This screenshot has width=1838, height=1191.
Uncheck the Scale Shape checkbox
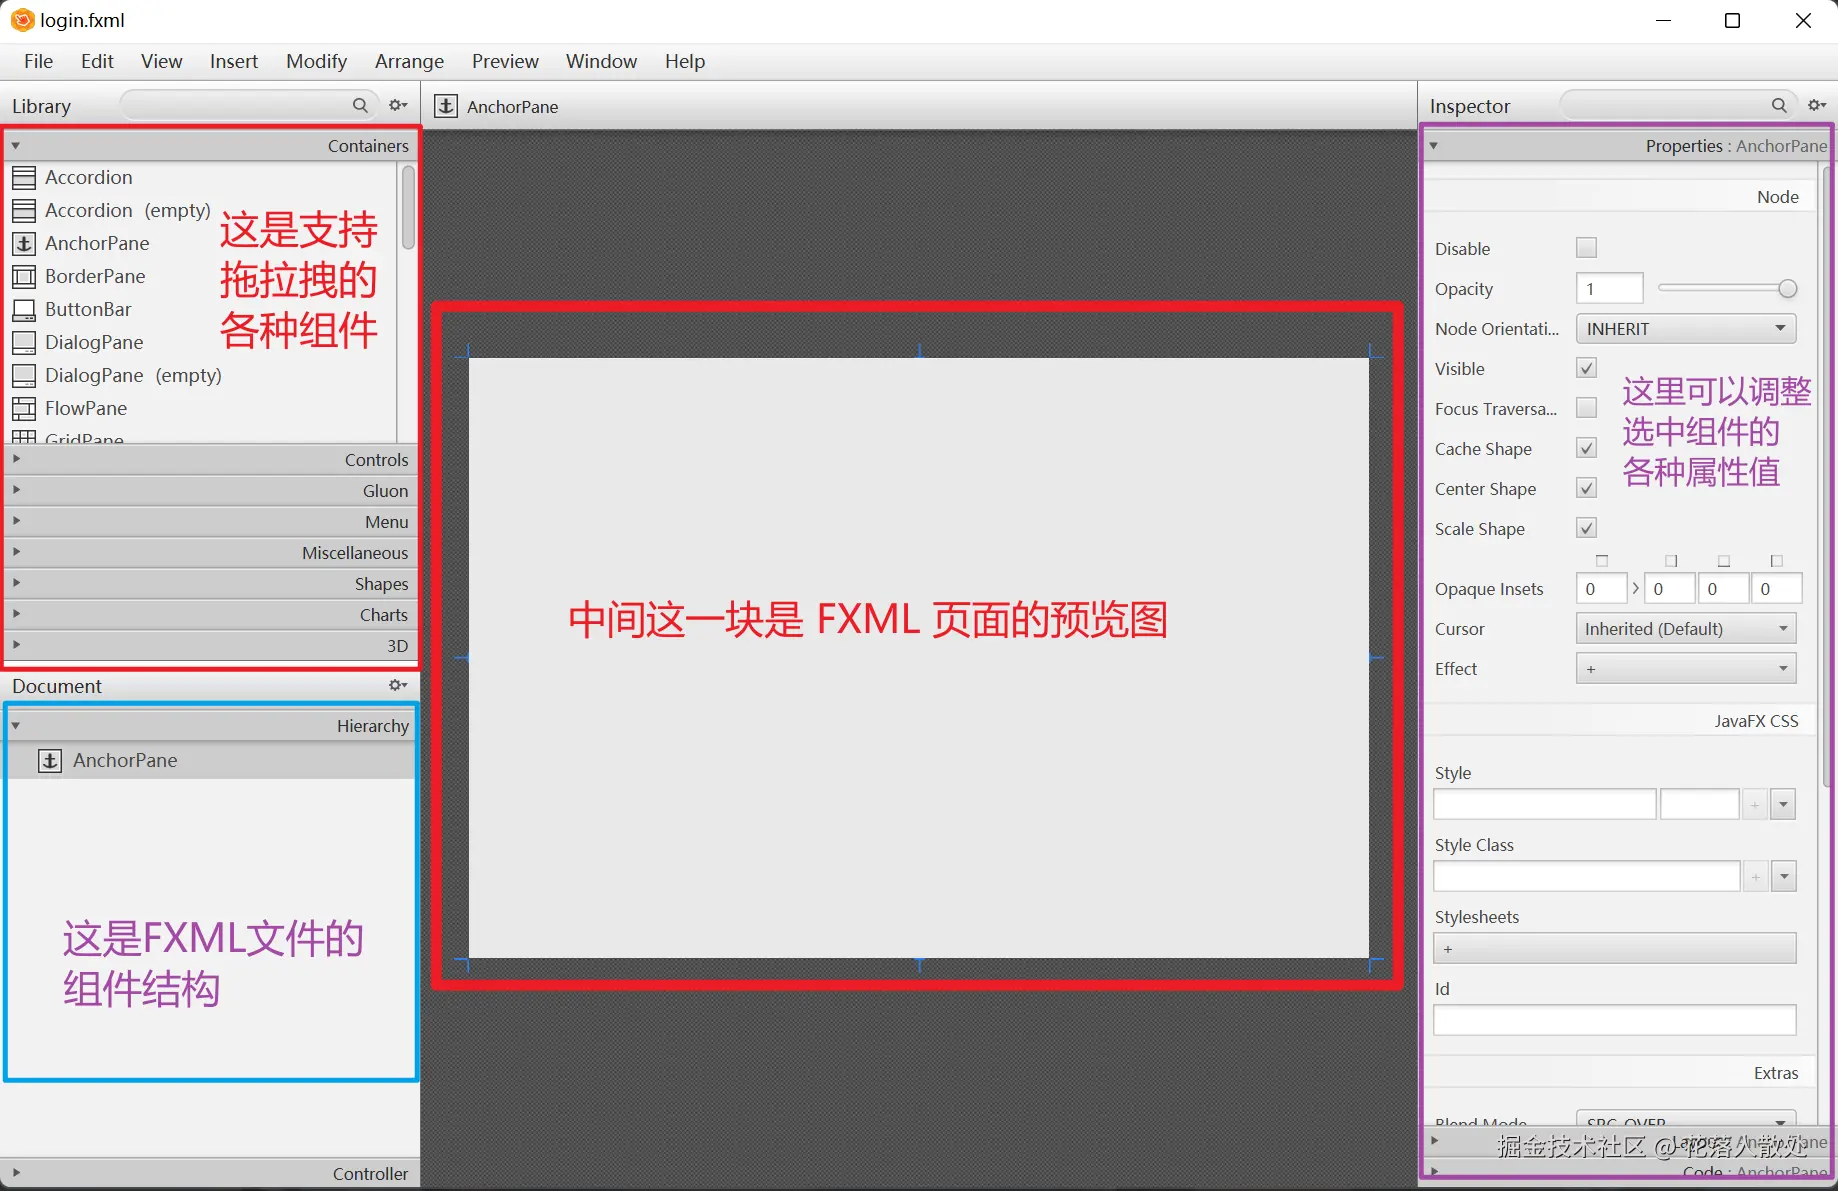(1586, 528)
